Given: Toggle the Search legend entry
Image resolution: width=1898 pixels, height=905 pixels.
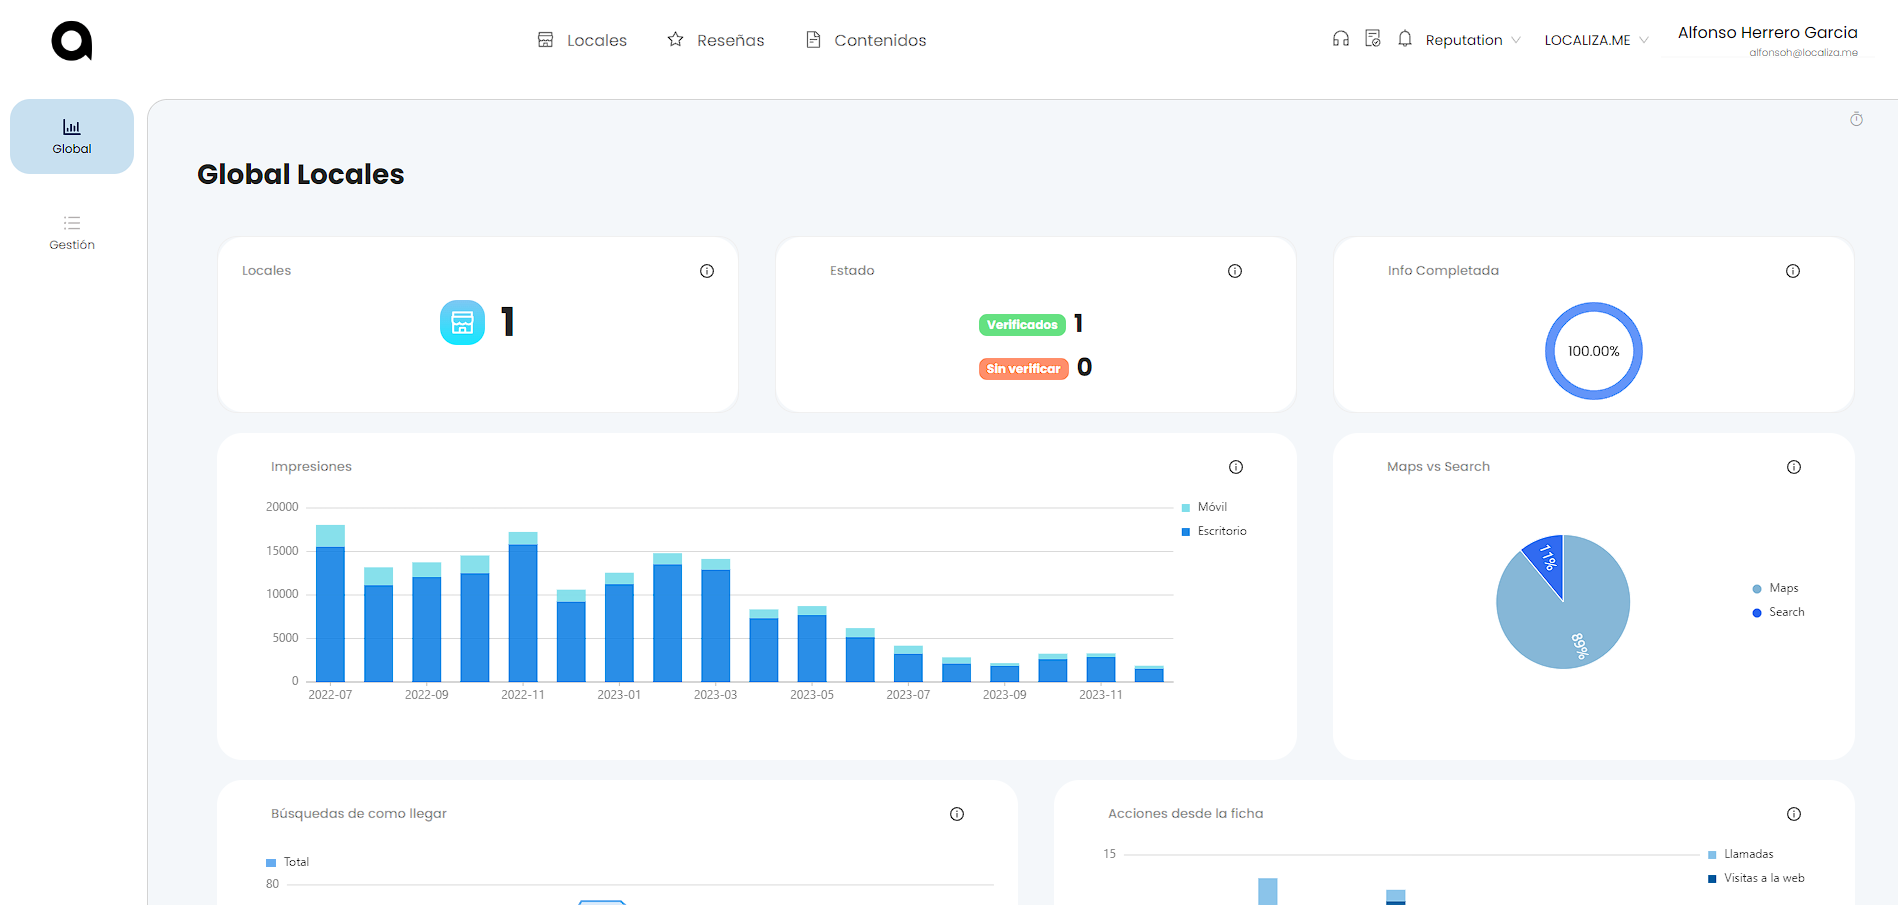Looking at the screenshot, I should click(1778, 612).
